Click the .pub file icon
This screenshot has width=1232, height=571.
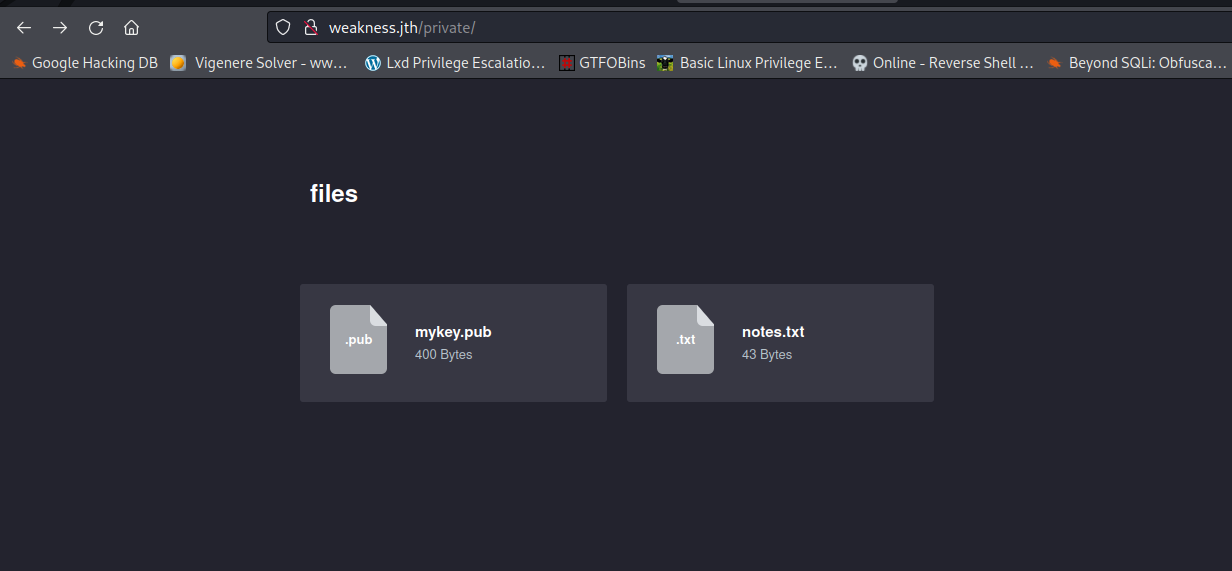pos(358,339)
